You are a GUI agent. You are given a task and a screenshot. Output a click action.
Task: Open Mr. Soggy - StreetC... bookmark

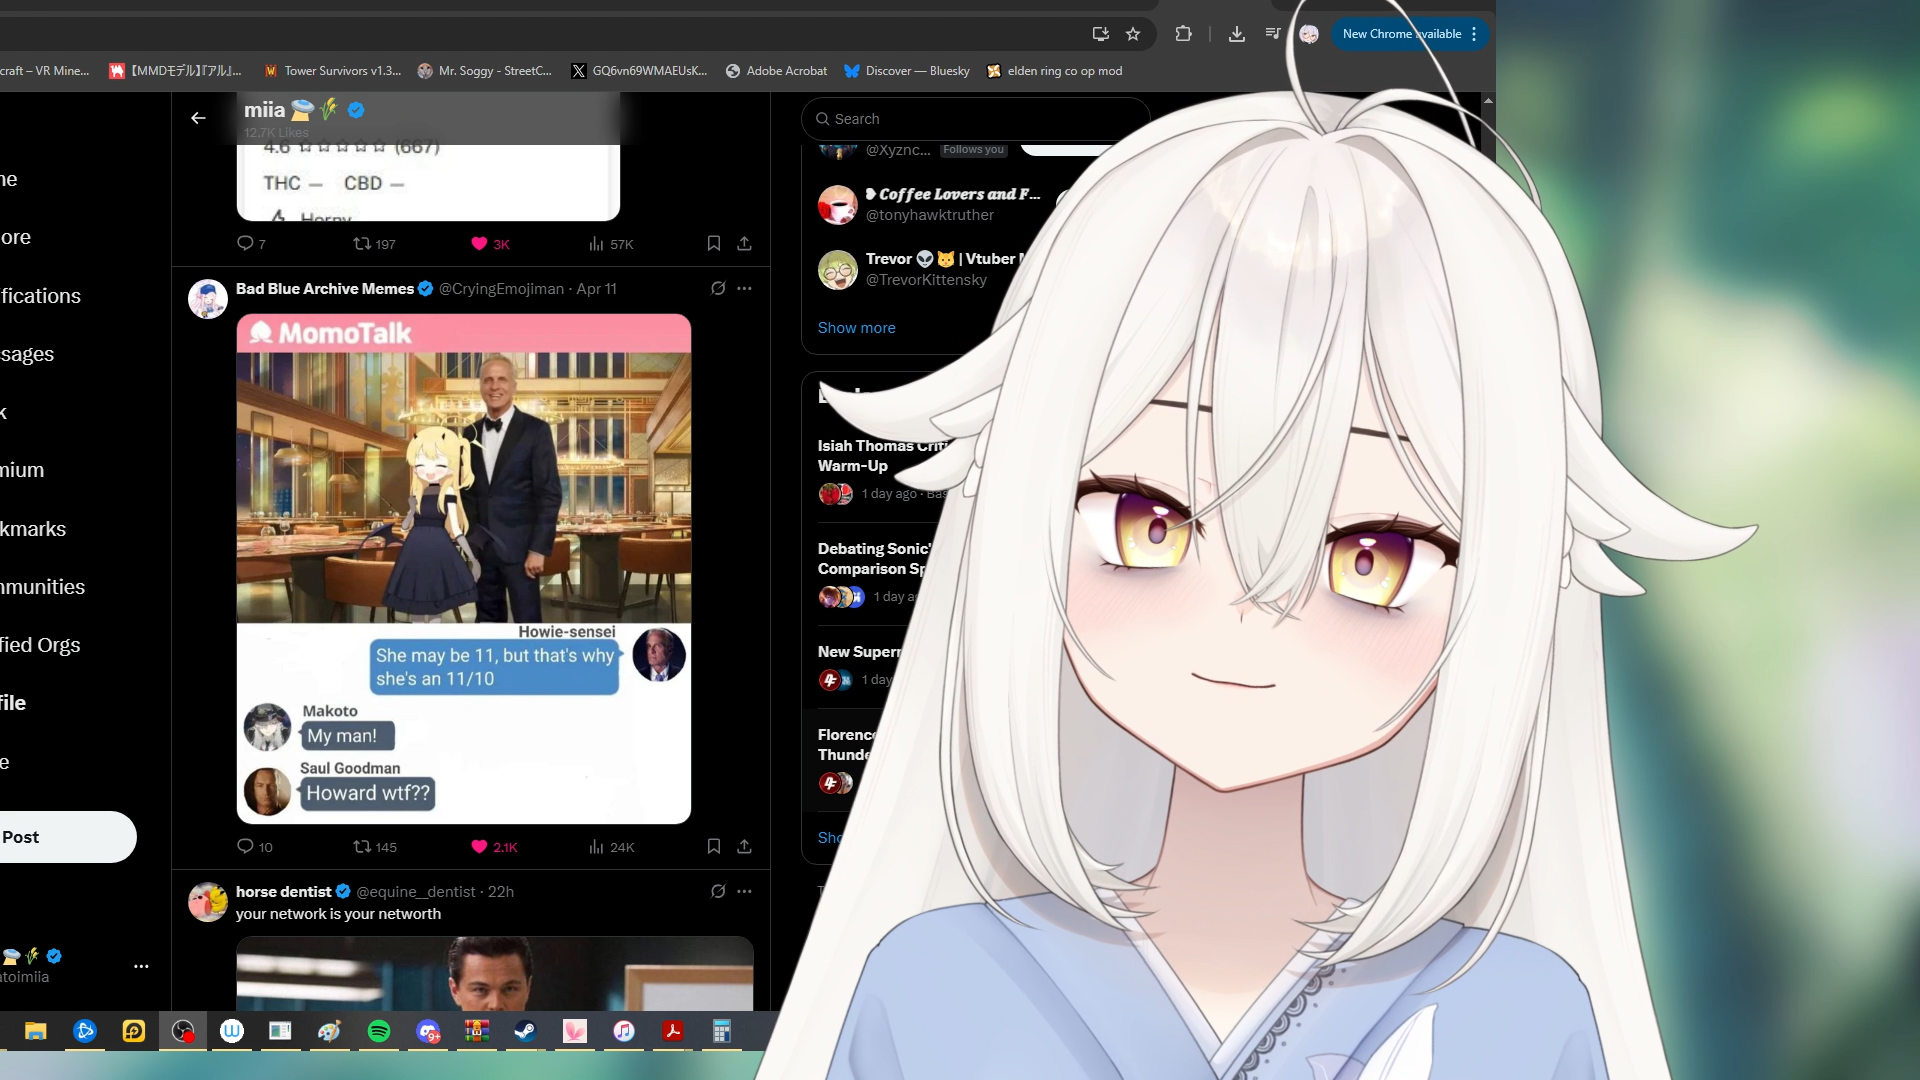click(x=485, y=71)
